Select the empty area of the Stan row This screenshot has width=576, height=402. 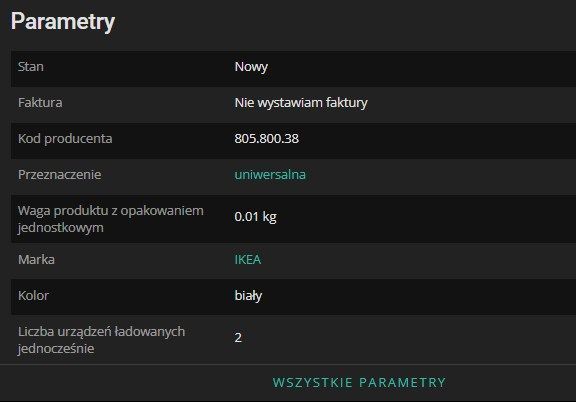(x=422, y=69)
